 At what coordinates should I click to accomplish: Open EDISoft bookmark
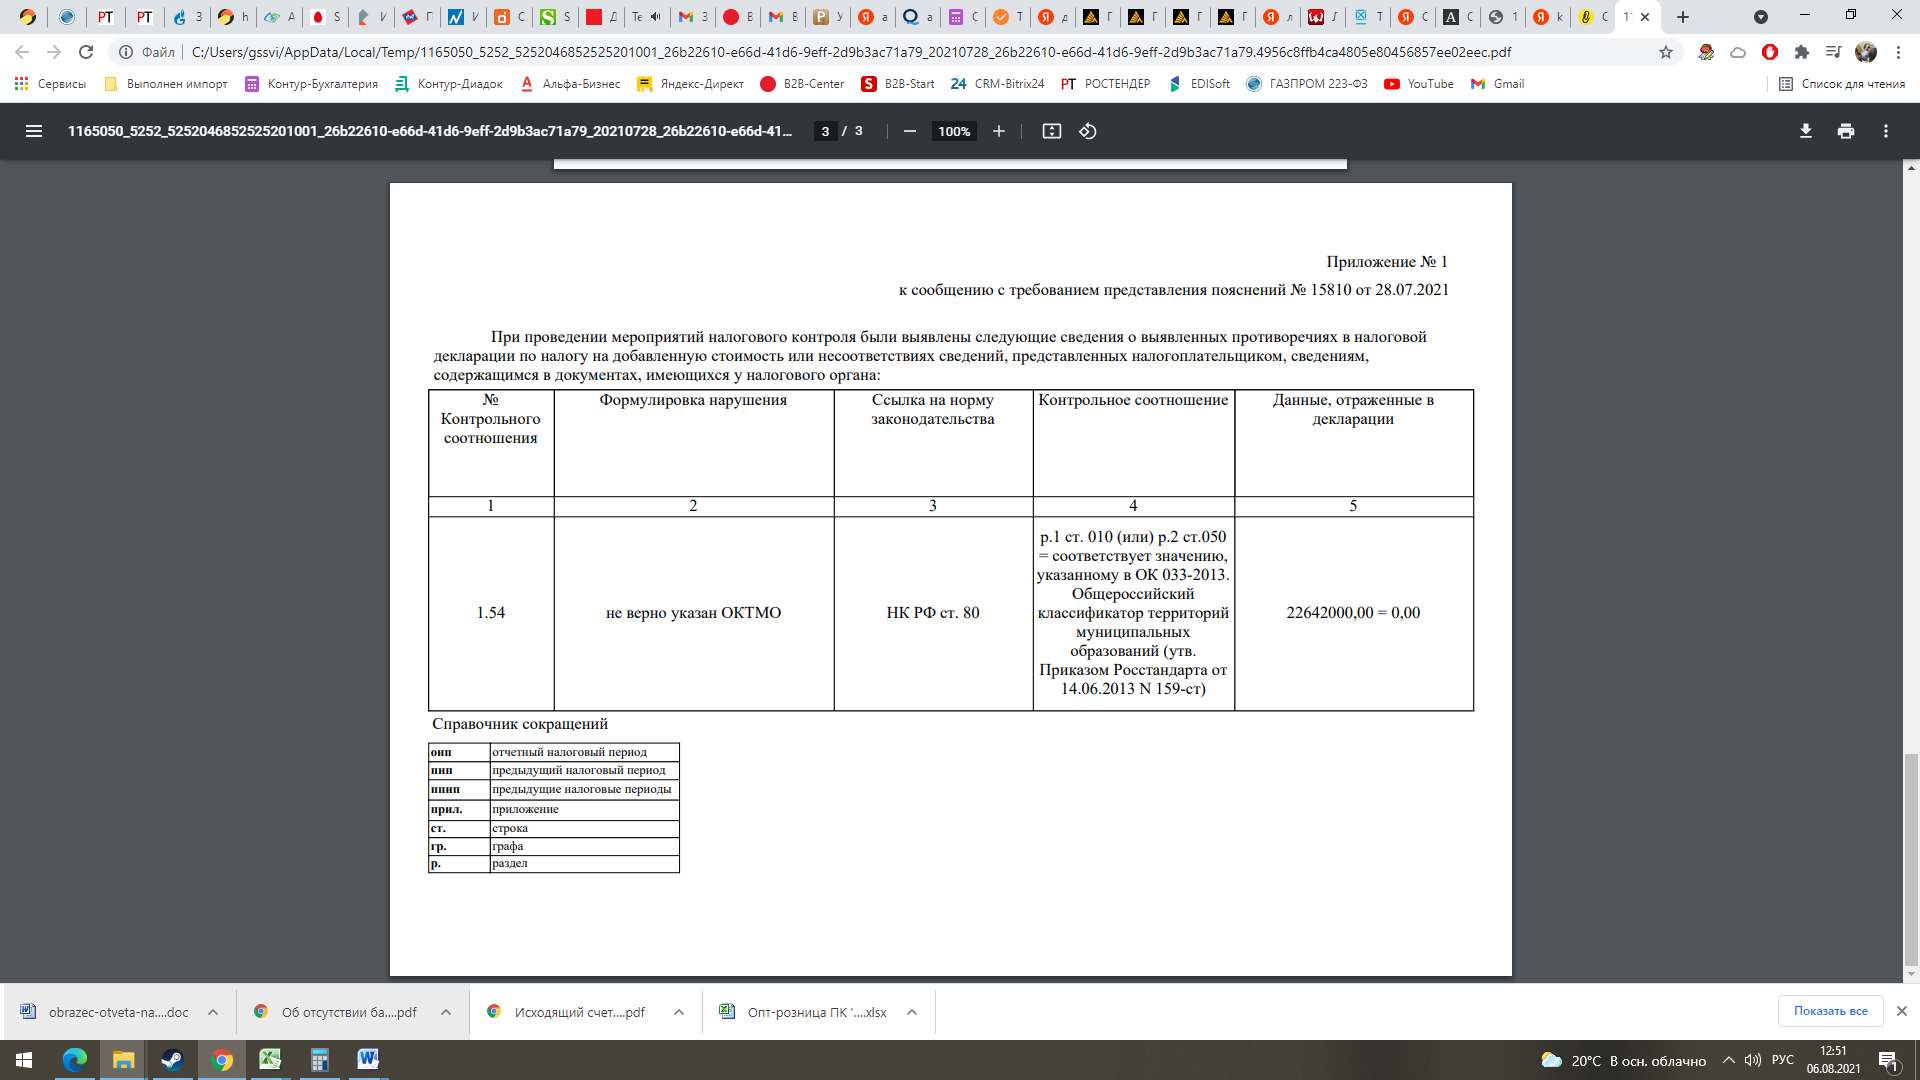(1199, 84)
